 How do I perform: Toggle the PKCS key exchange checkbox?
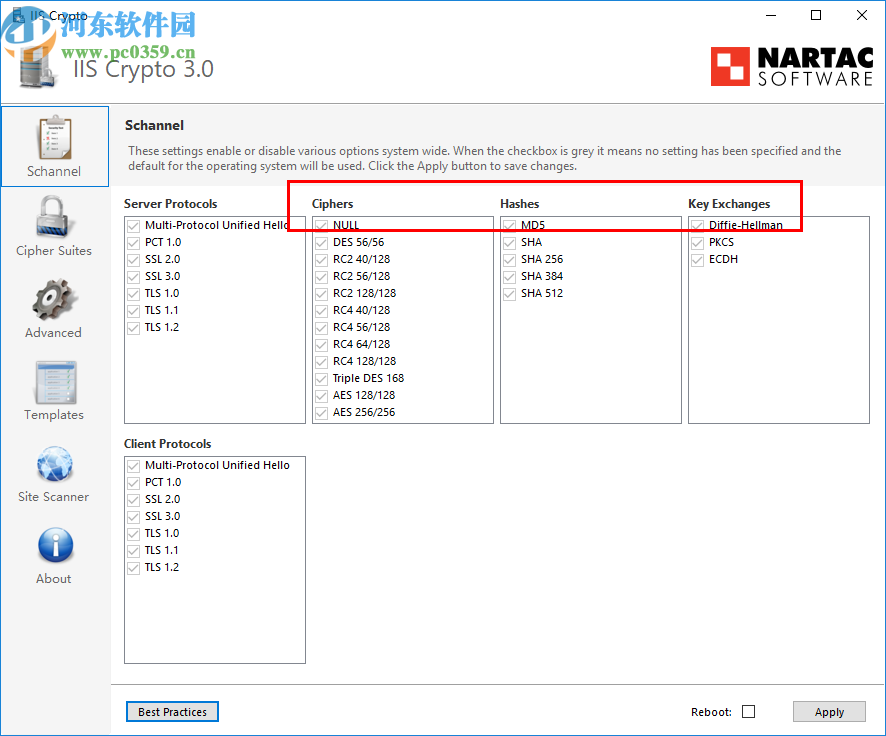click(698, 243)
